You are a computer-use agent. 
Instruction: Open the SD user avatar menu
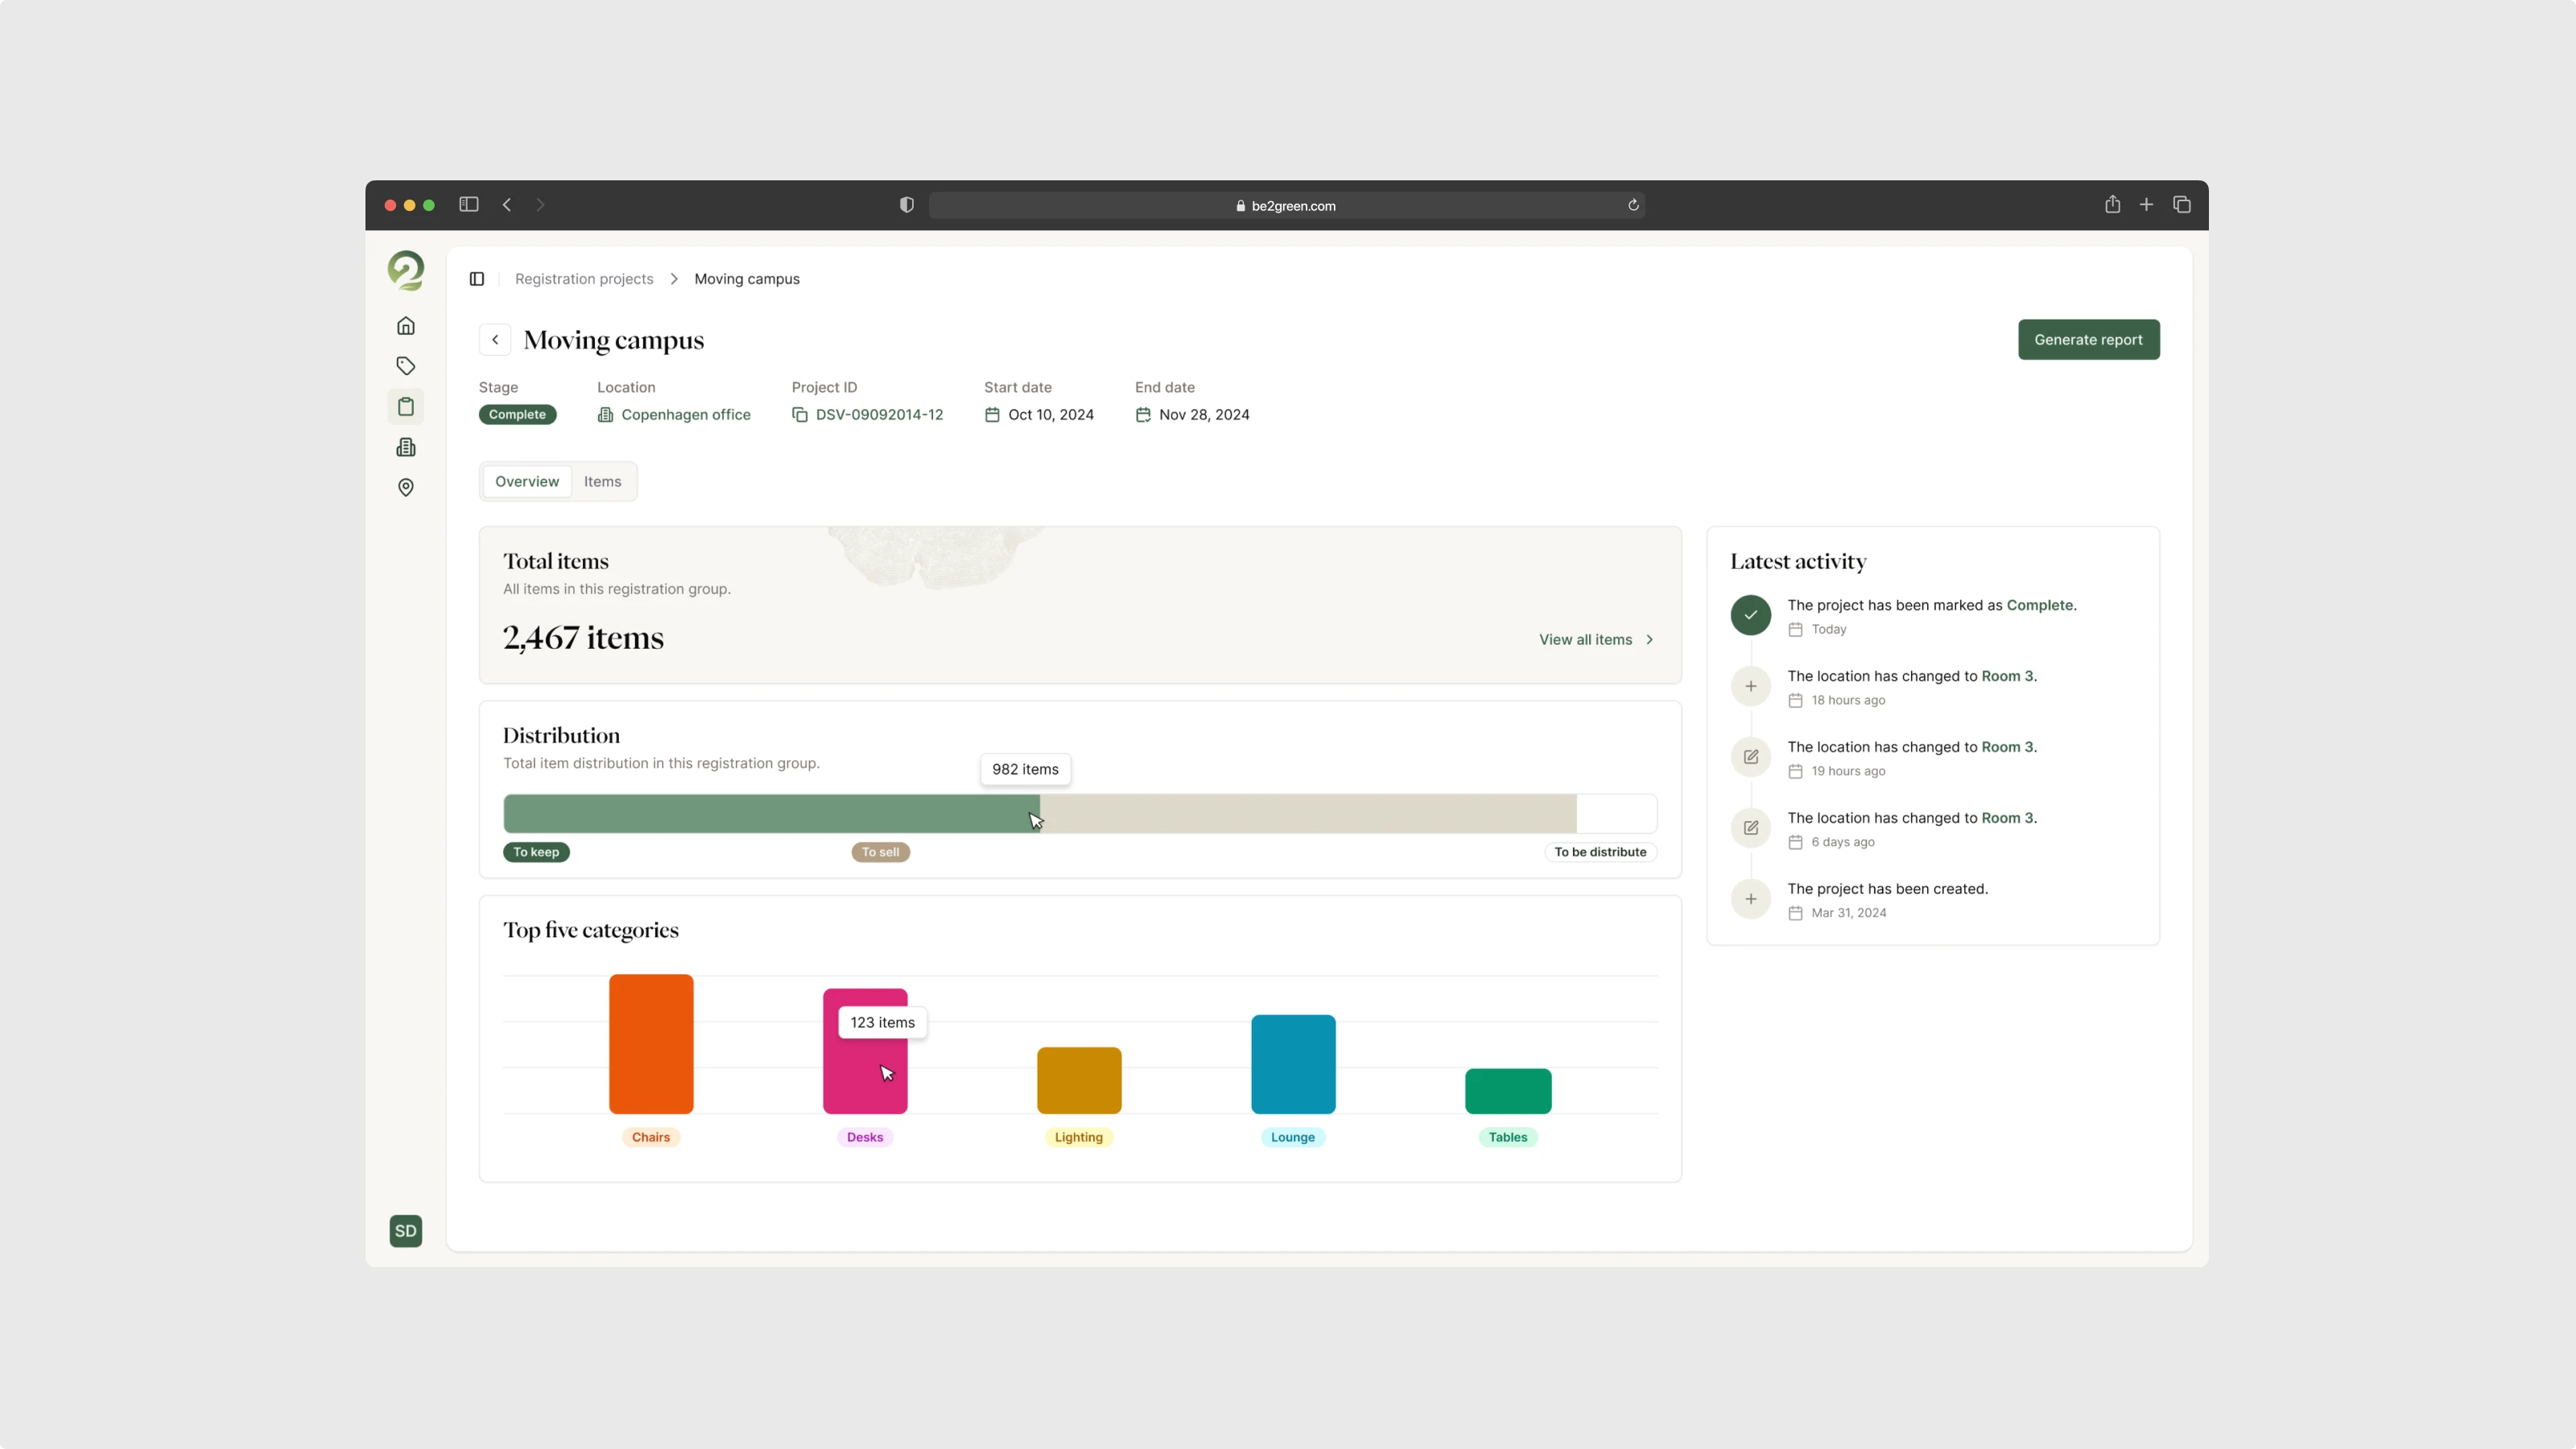point(405,1231)
